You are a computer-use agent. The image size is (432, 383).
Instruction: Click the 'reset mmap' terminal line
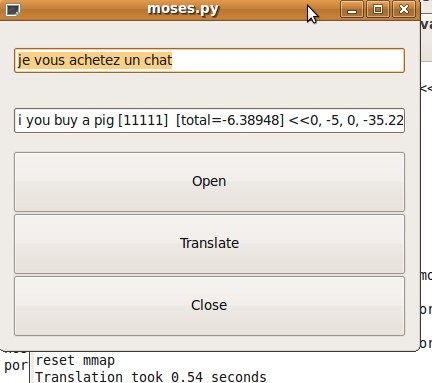[75, 361]
